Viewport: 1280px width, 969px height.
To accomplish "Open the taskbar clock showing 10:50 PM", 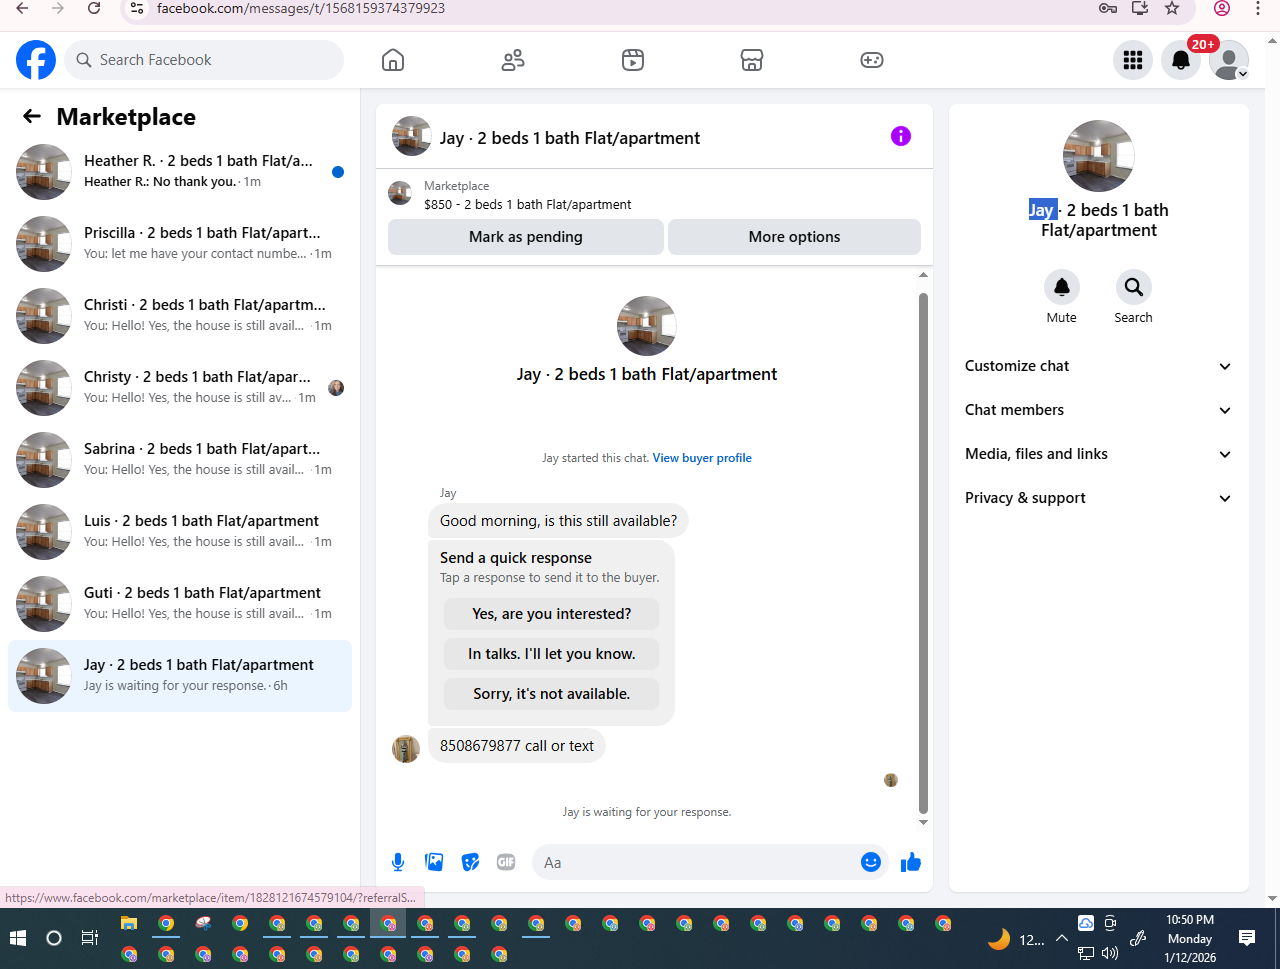I will pyautogui.click(x=1190, y=938).
